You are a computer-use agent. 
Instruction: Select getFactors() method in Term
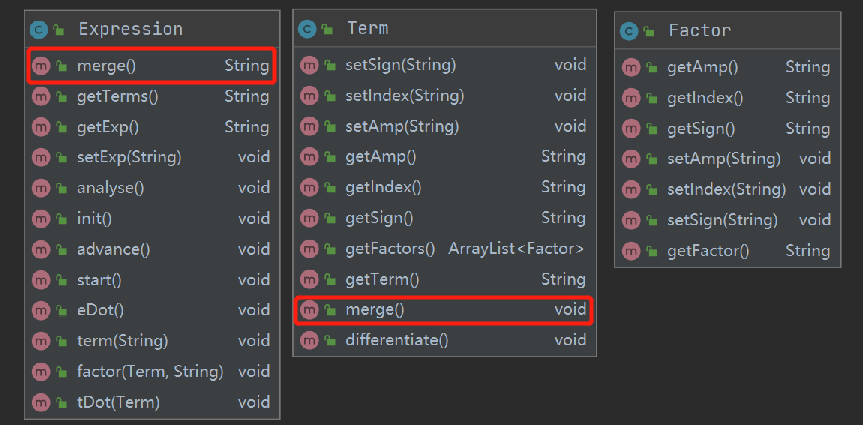coord(390,248)
